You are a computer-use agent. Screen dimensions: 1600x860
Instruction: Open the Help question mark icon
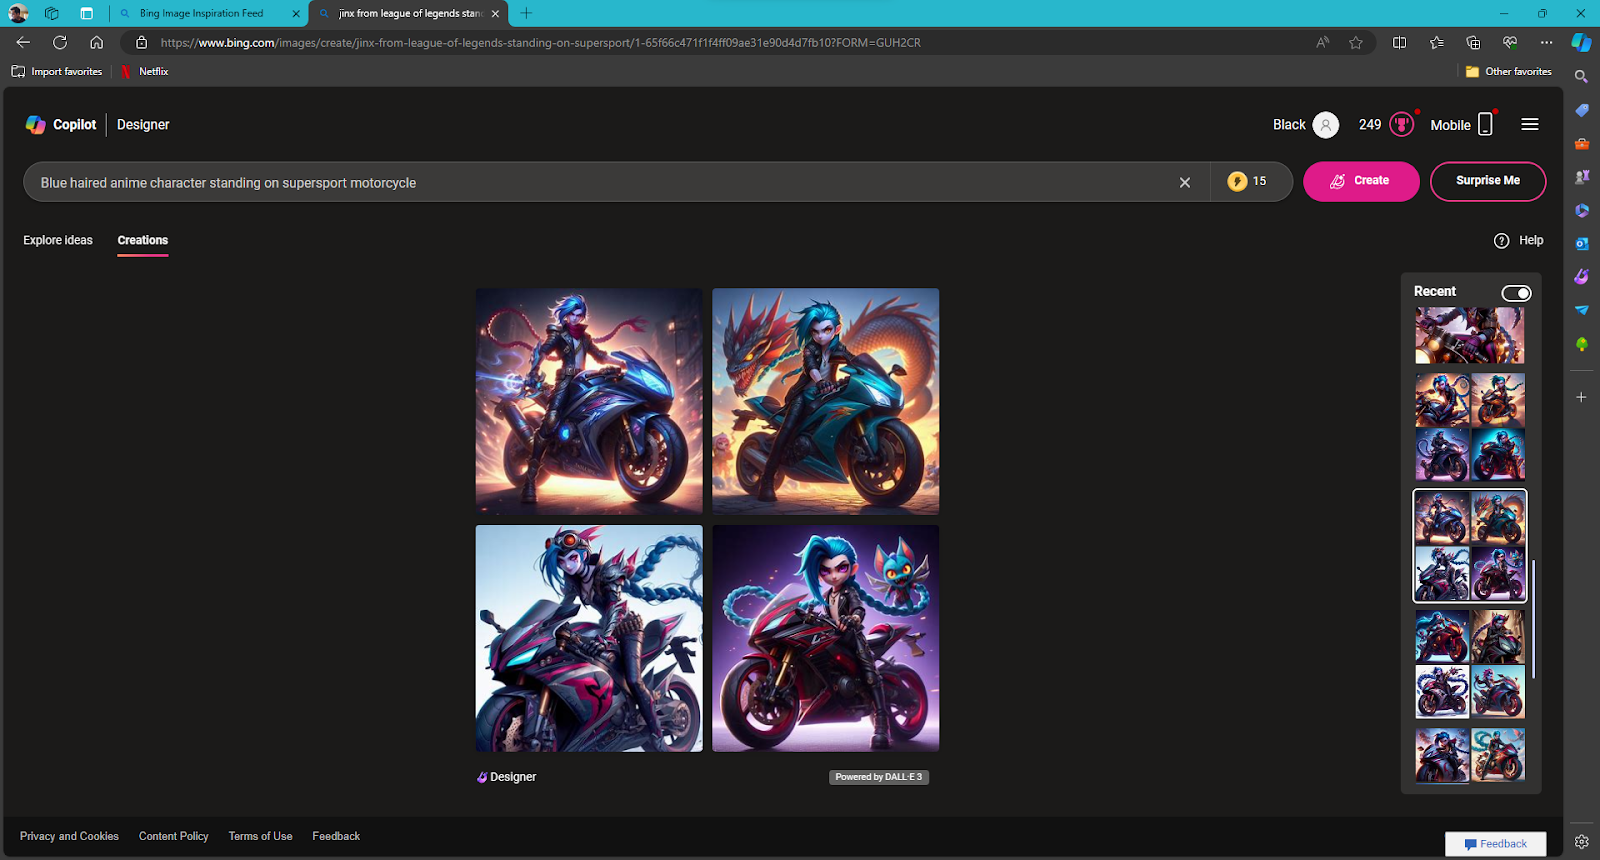[x=1501, y=240]
